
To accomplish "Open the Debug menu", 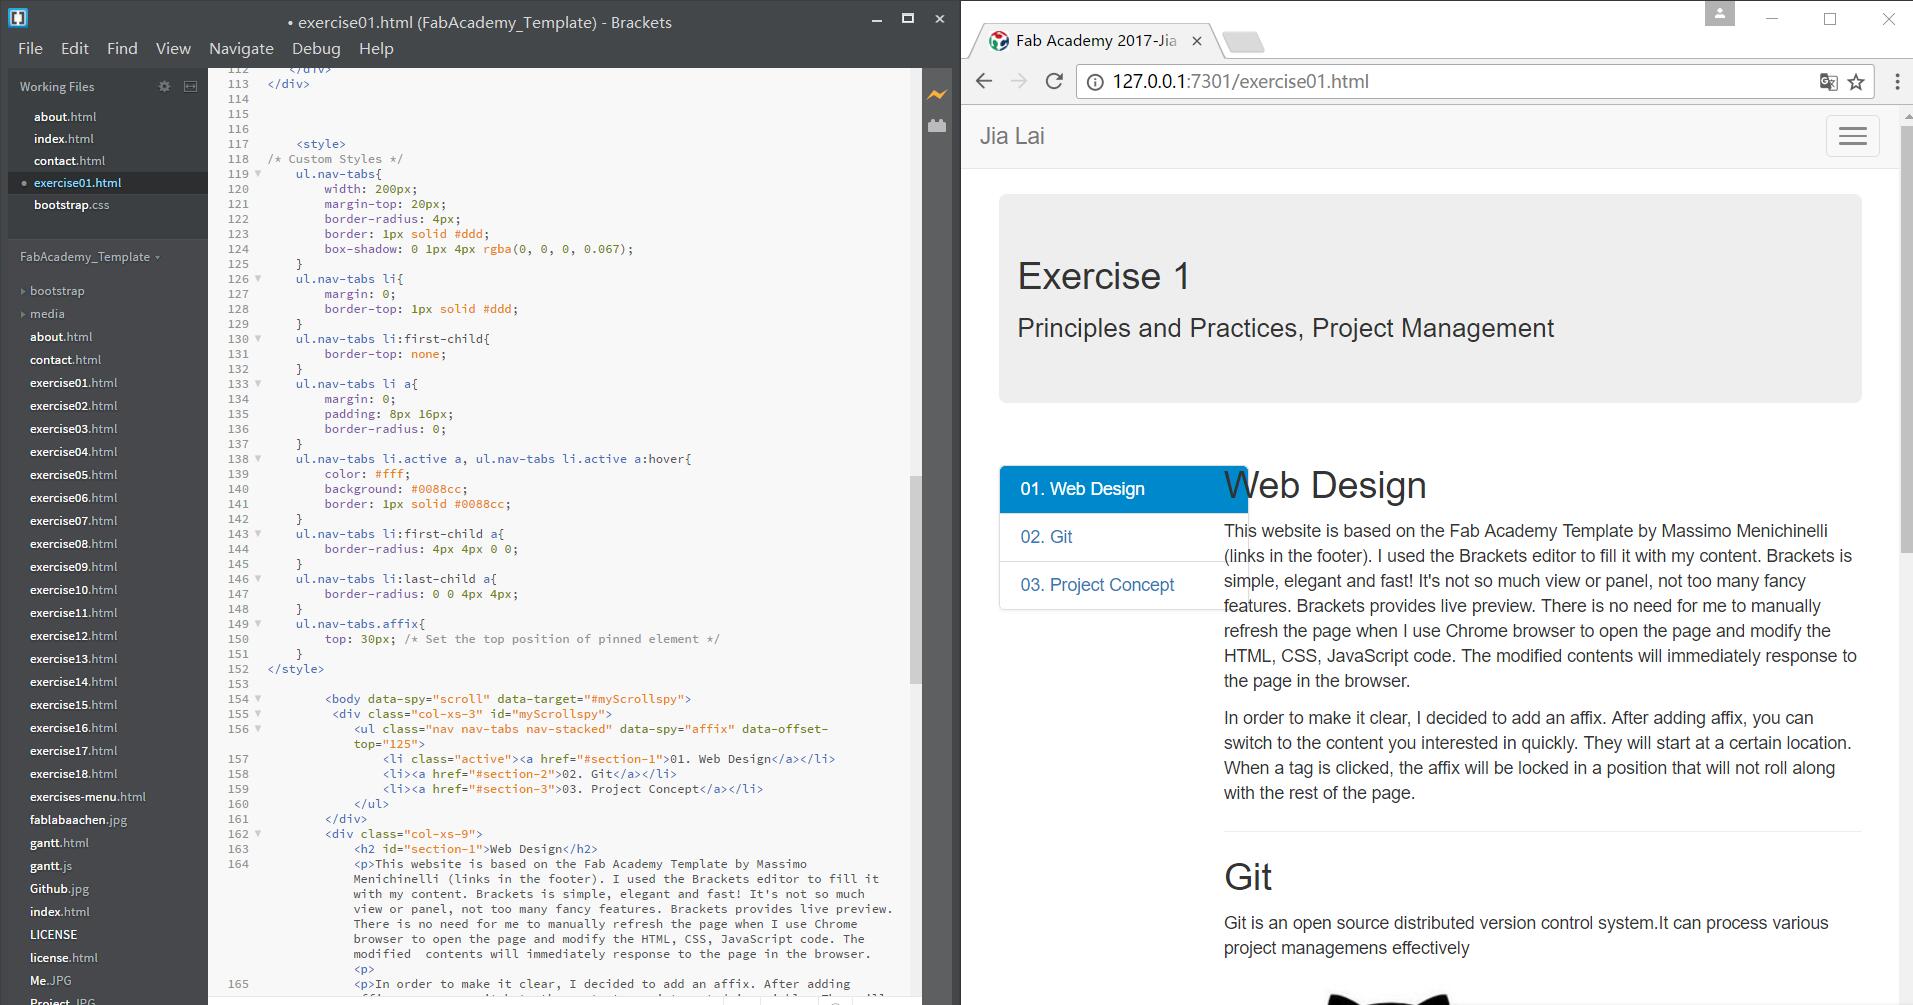I will click(x=316, y=48).
